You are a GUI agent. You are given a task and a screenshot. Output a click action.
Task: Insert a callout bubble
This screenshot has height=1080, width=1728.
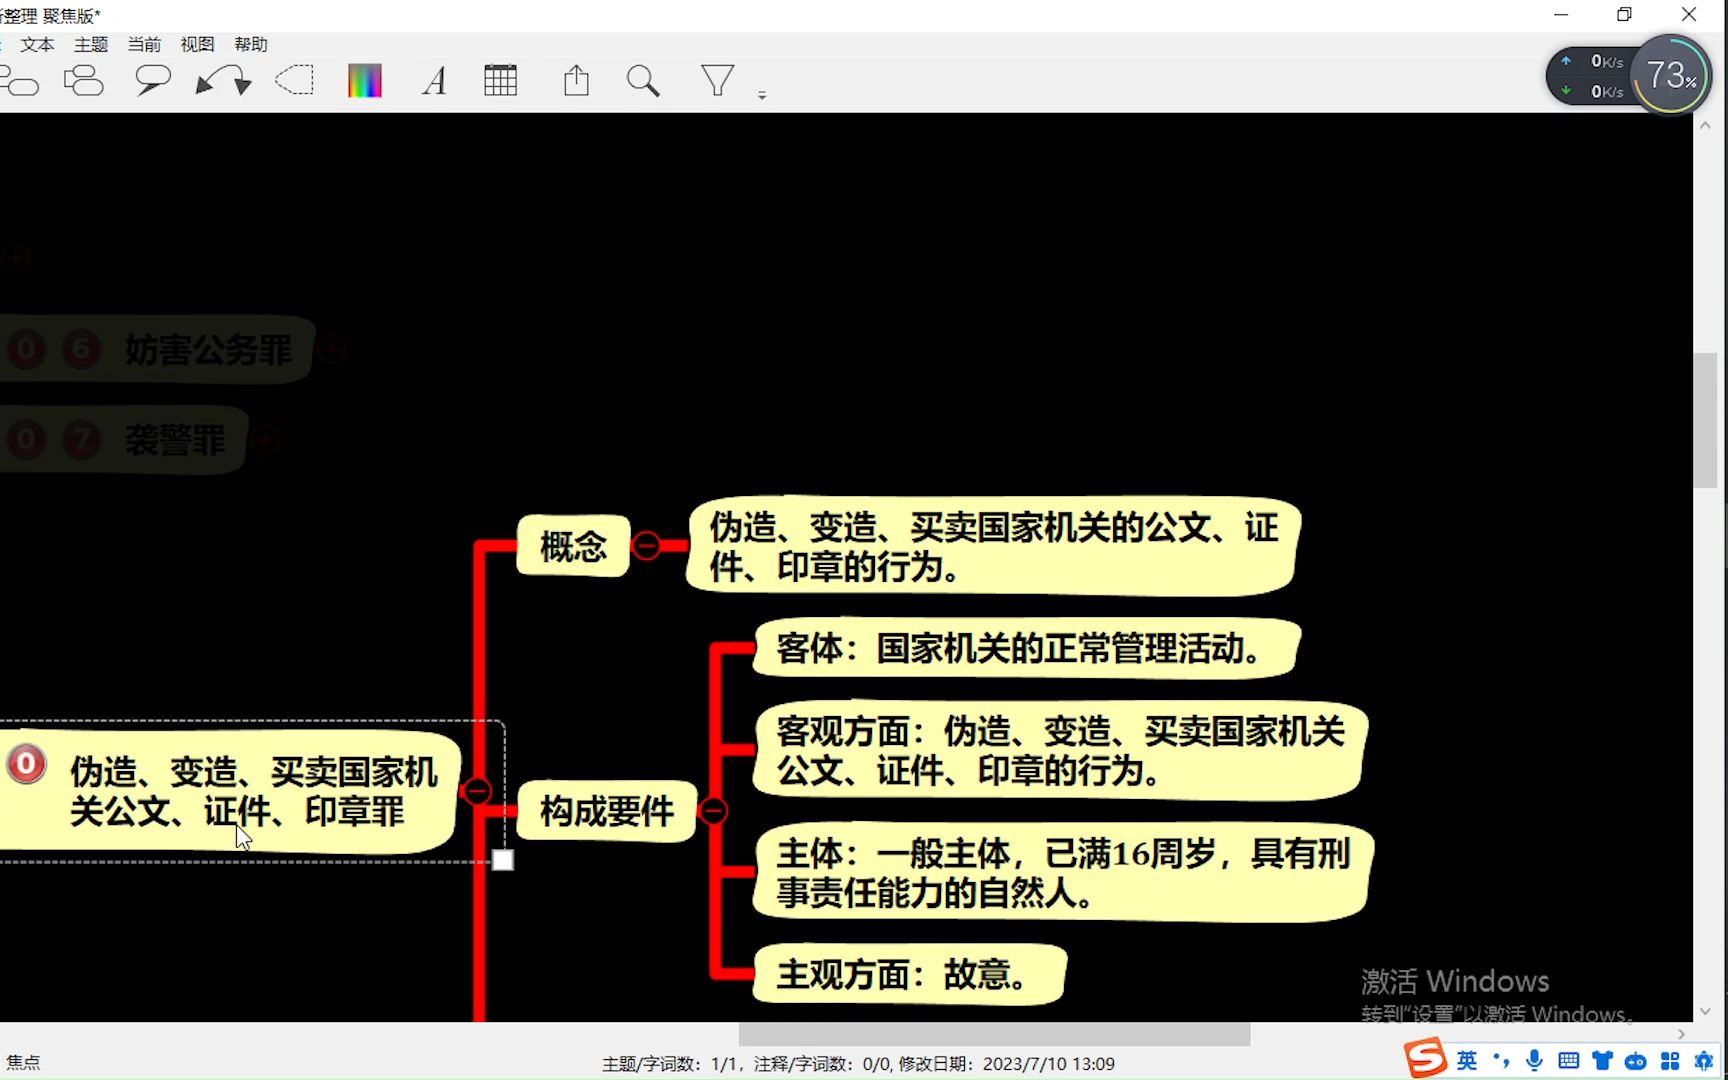(152, 80)
